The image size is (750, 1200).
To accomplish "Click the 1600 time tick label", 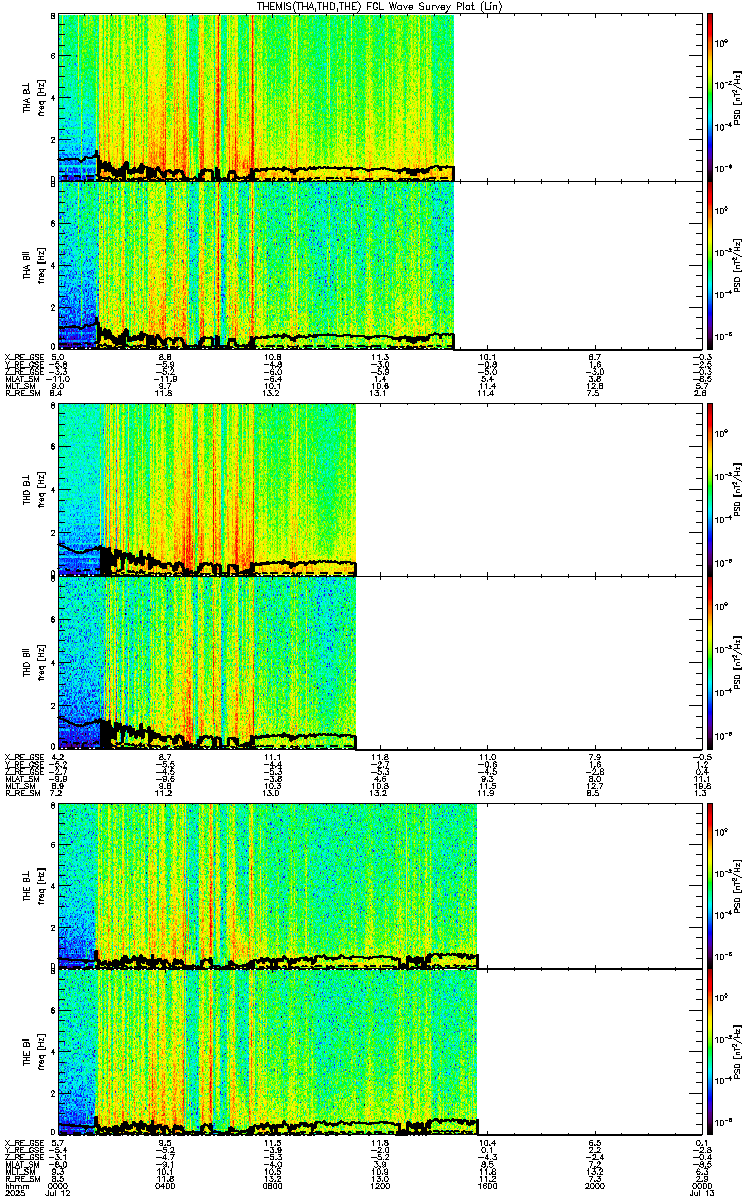I will (487, 1186).
